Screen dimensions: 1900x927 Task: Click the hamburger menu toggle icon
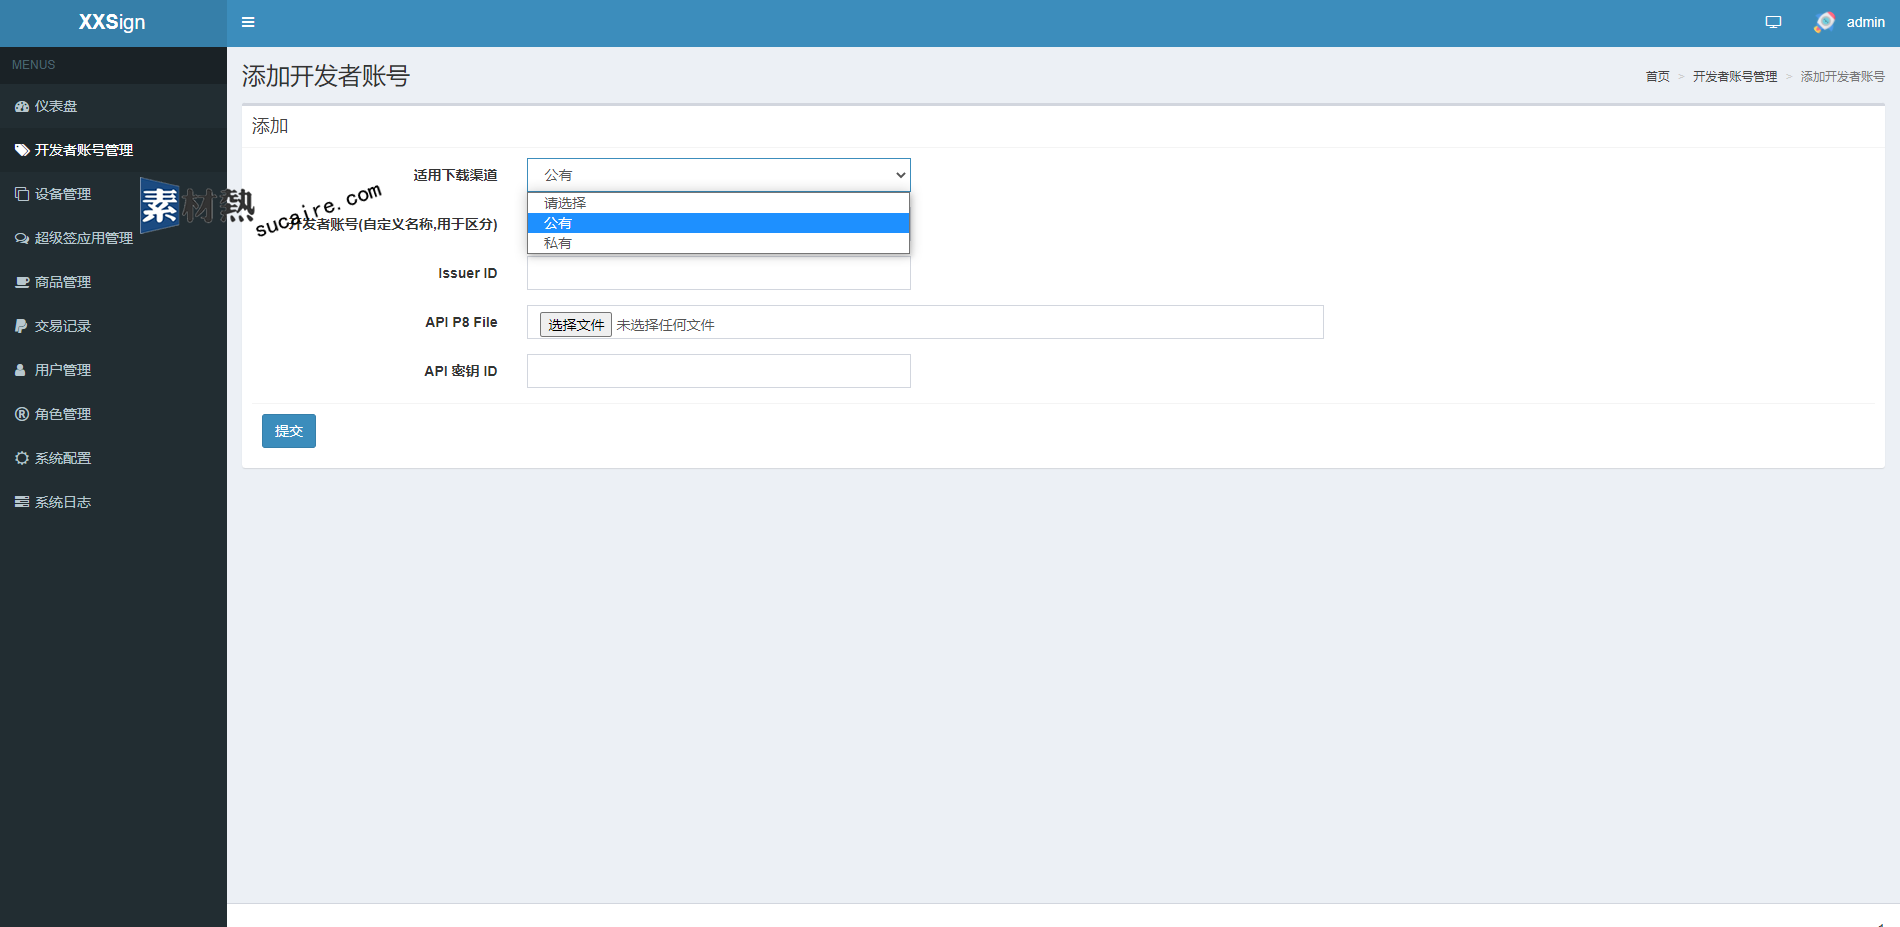pos(248,22)
